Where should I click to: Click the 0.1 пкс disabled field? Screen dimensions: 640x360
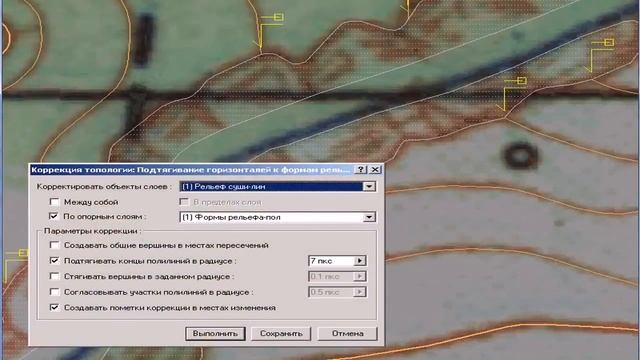331,276
